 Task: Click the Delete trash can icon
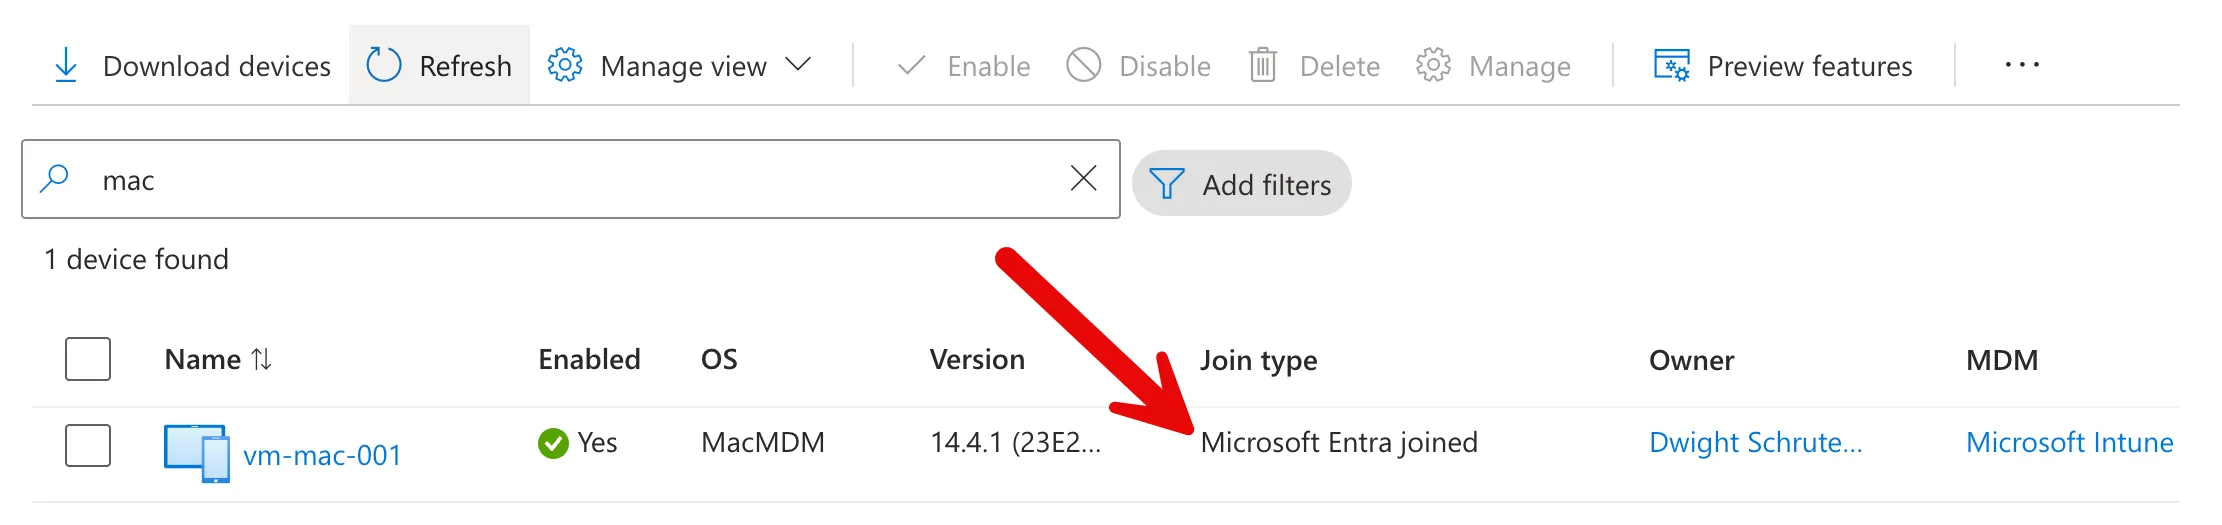point(1263,65)
